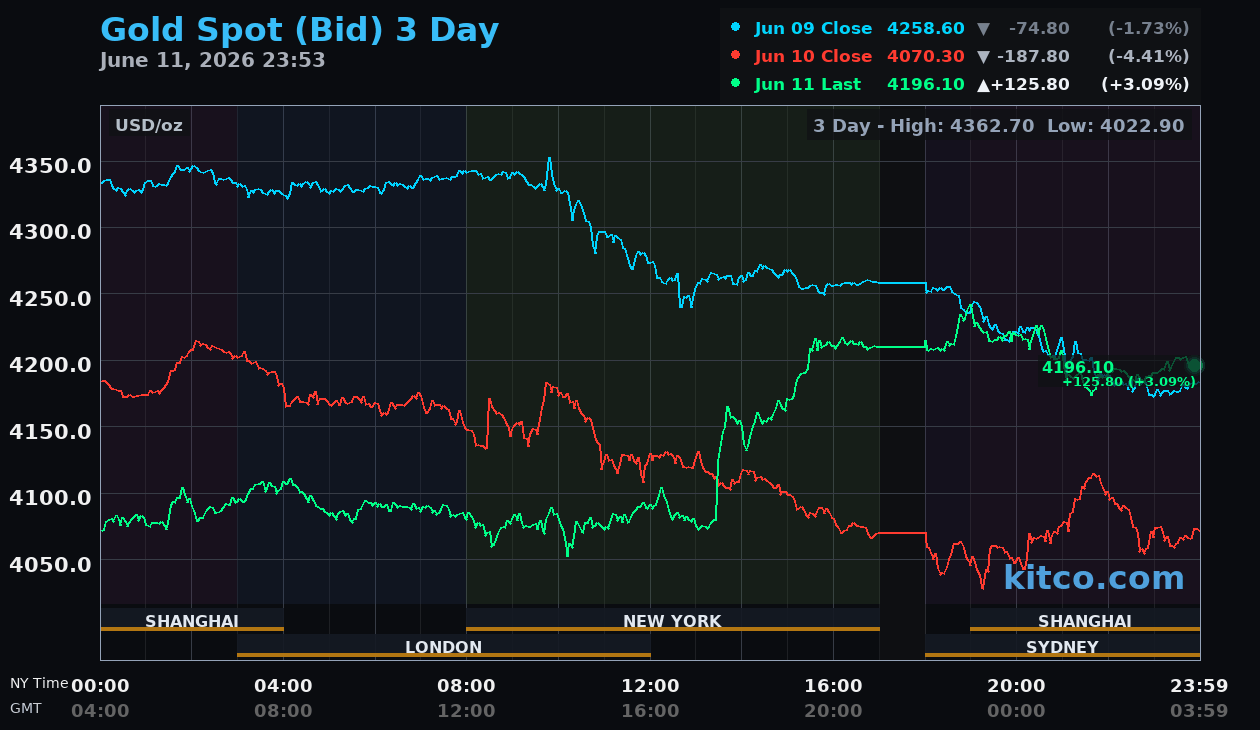Click the 4250.0 y-axis label
This screenshot has height=730, width=1260.
tap(50, 298)
